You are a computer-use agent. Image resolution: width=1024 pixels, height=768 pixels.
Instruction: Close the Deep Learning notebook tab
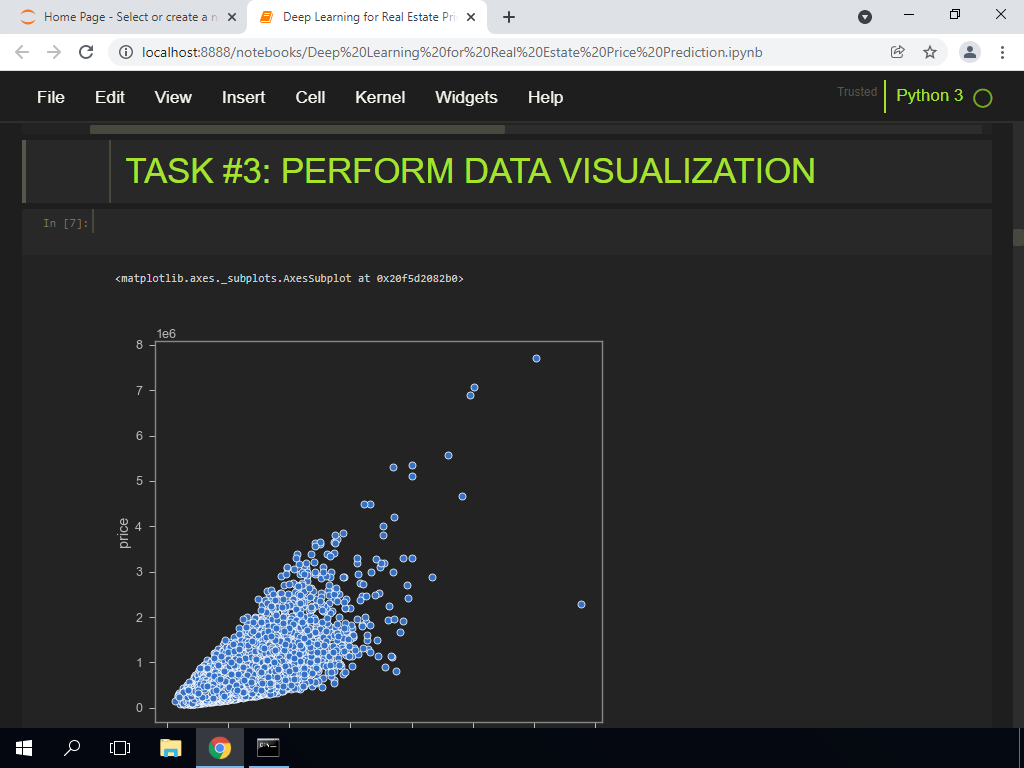[471, 17]
